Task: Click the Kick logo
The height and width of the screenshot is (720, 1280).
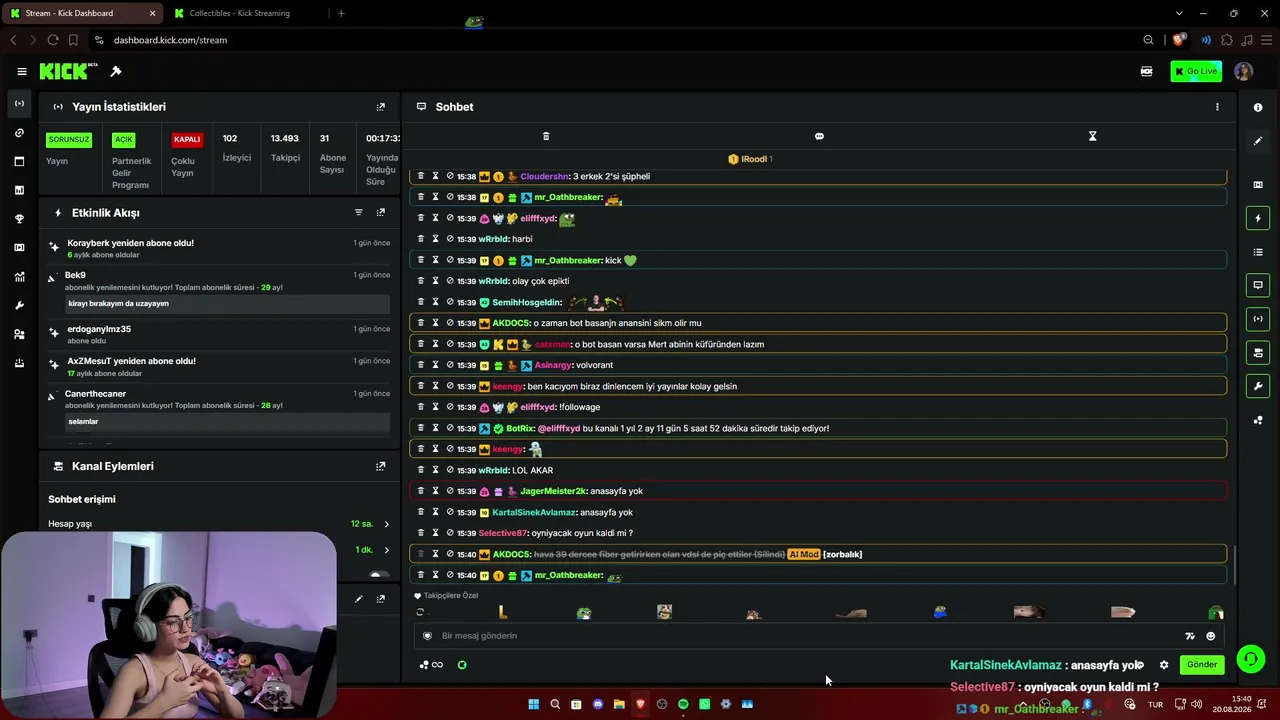Action: pos(63,71)
